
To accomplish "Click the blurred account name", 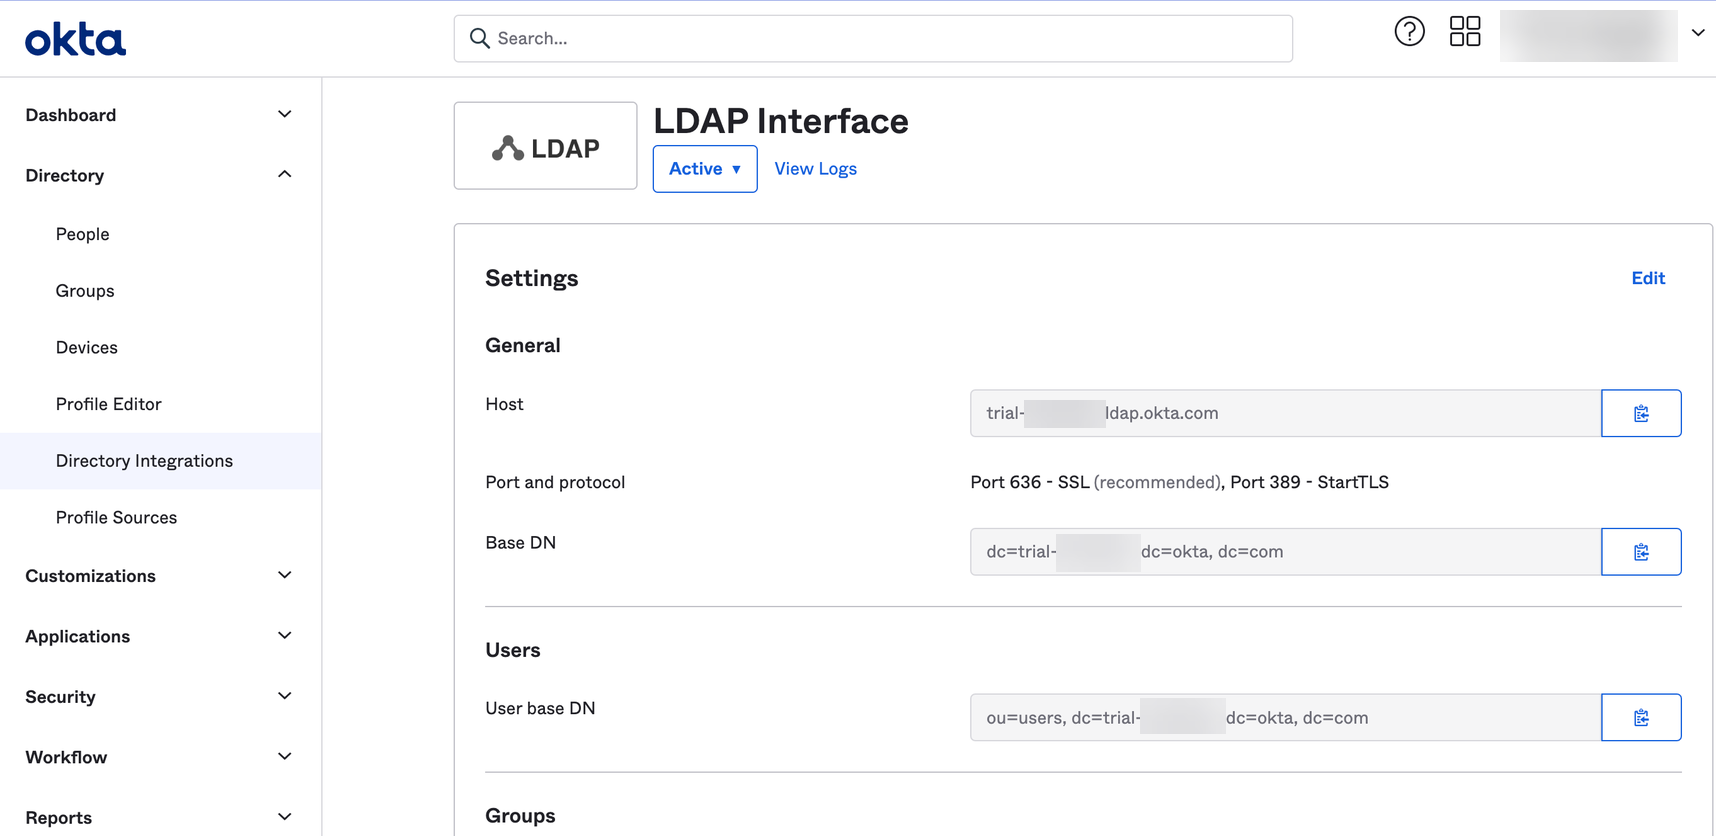I will tap(1588, 36).
